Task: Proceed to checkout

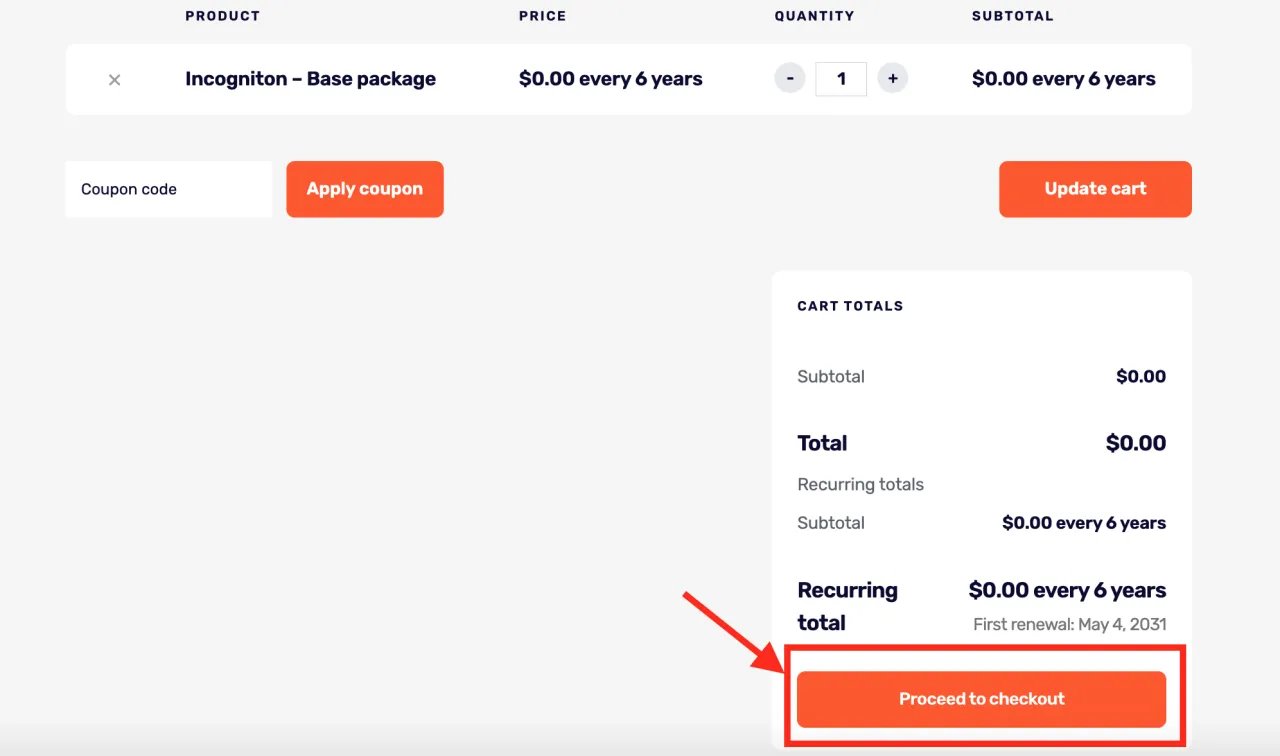Action: tap(981, 699)
